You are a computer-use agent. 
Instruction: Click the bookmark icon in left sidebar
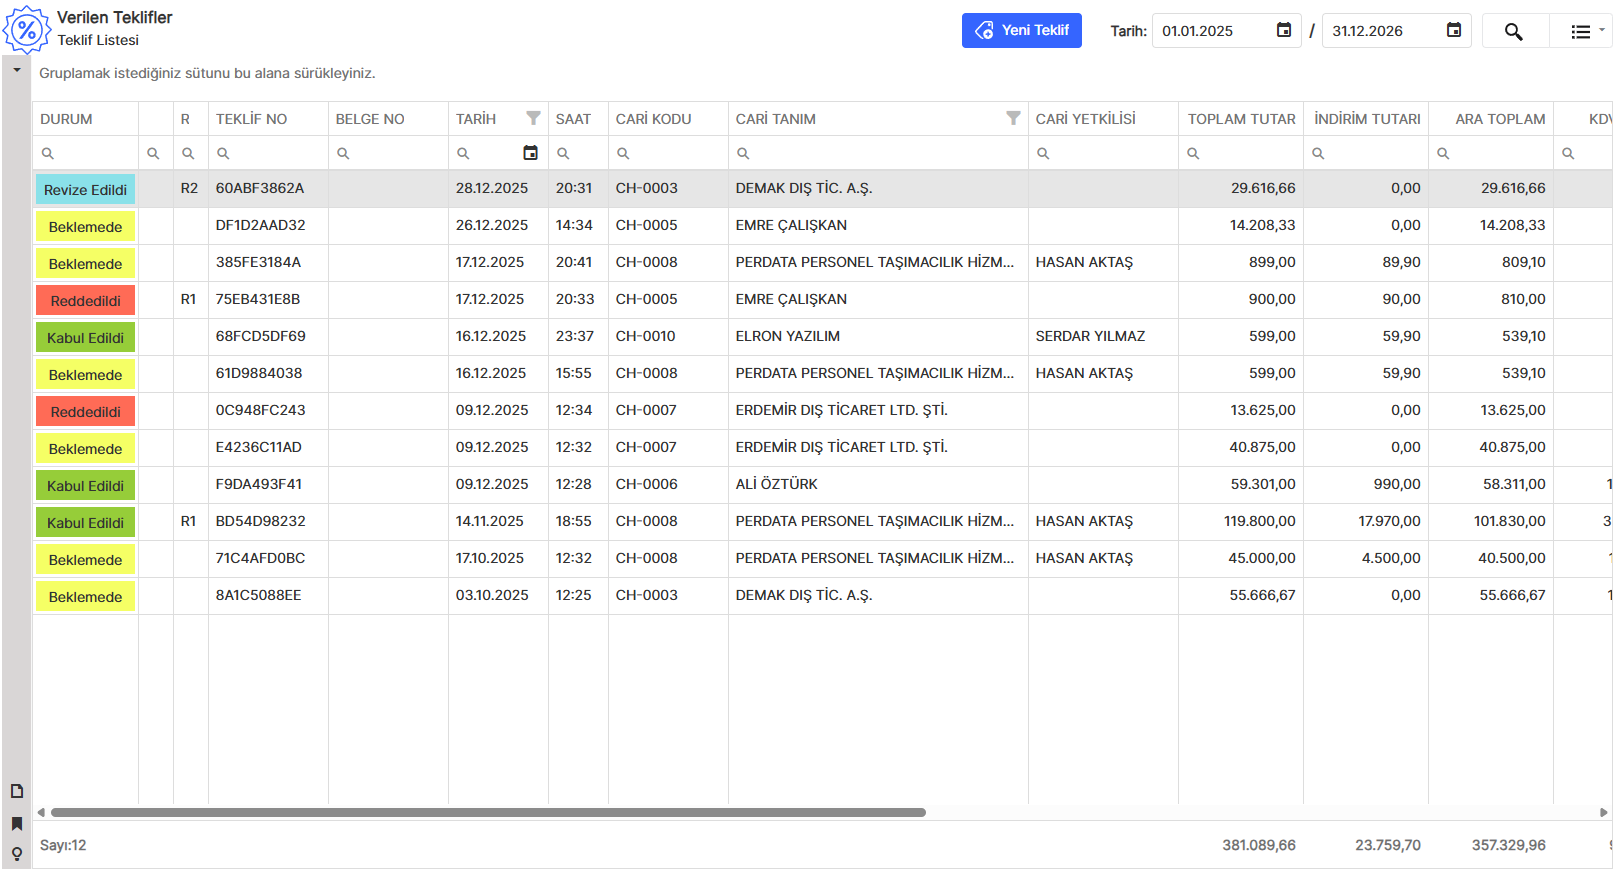click(17, 824)
